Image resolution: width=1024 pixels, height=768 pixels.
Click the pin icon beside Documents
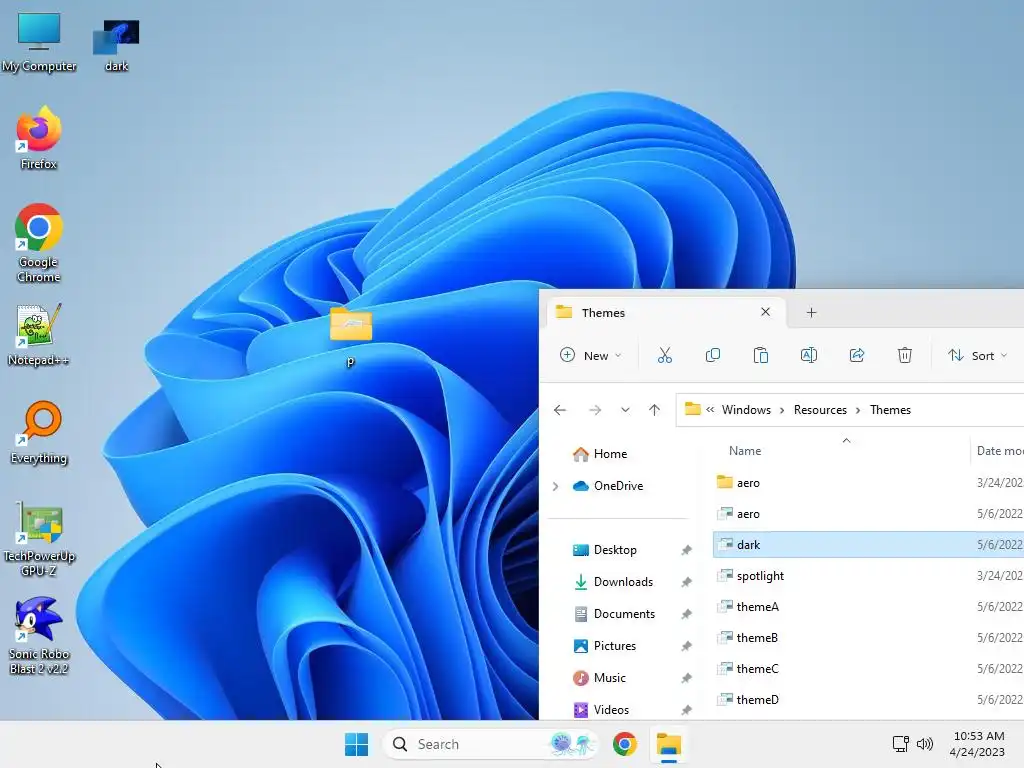(686, 614)
